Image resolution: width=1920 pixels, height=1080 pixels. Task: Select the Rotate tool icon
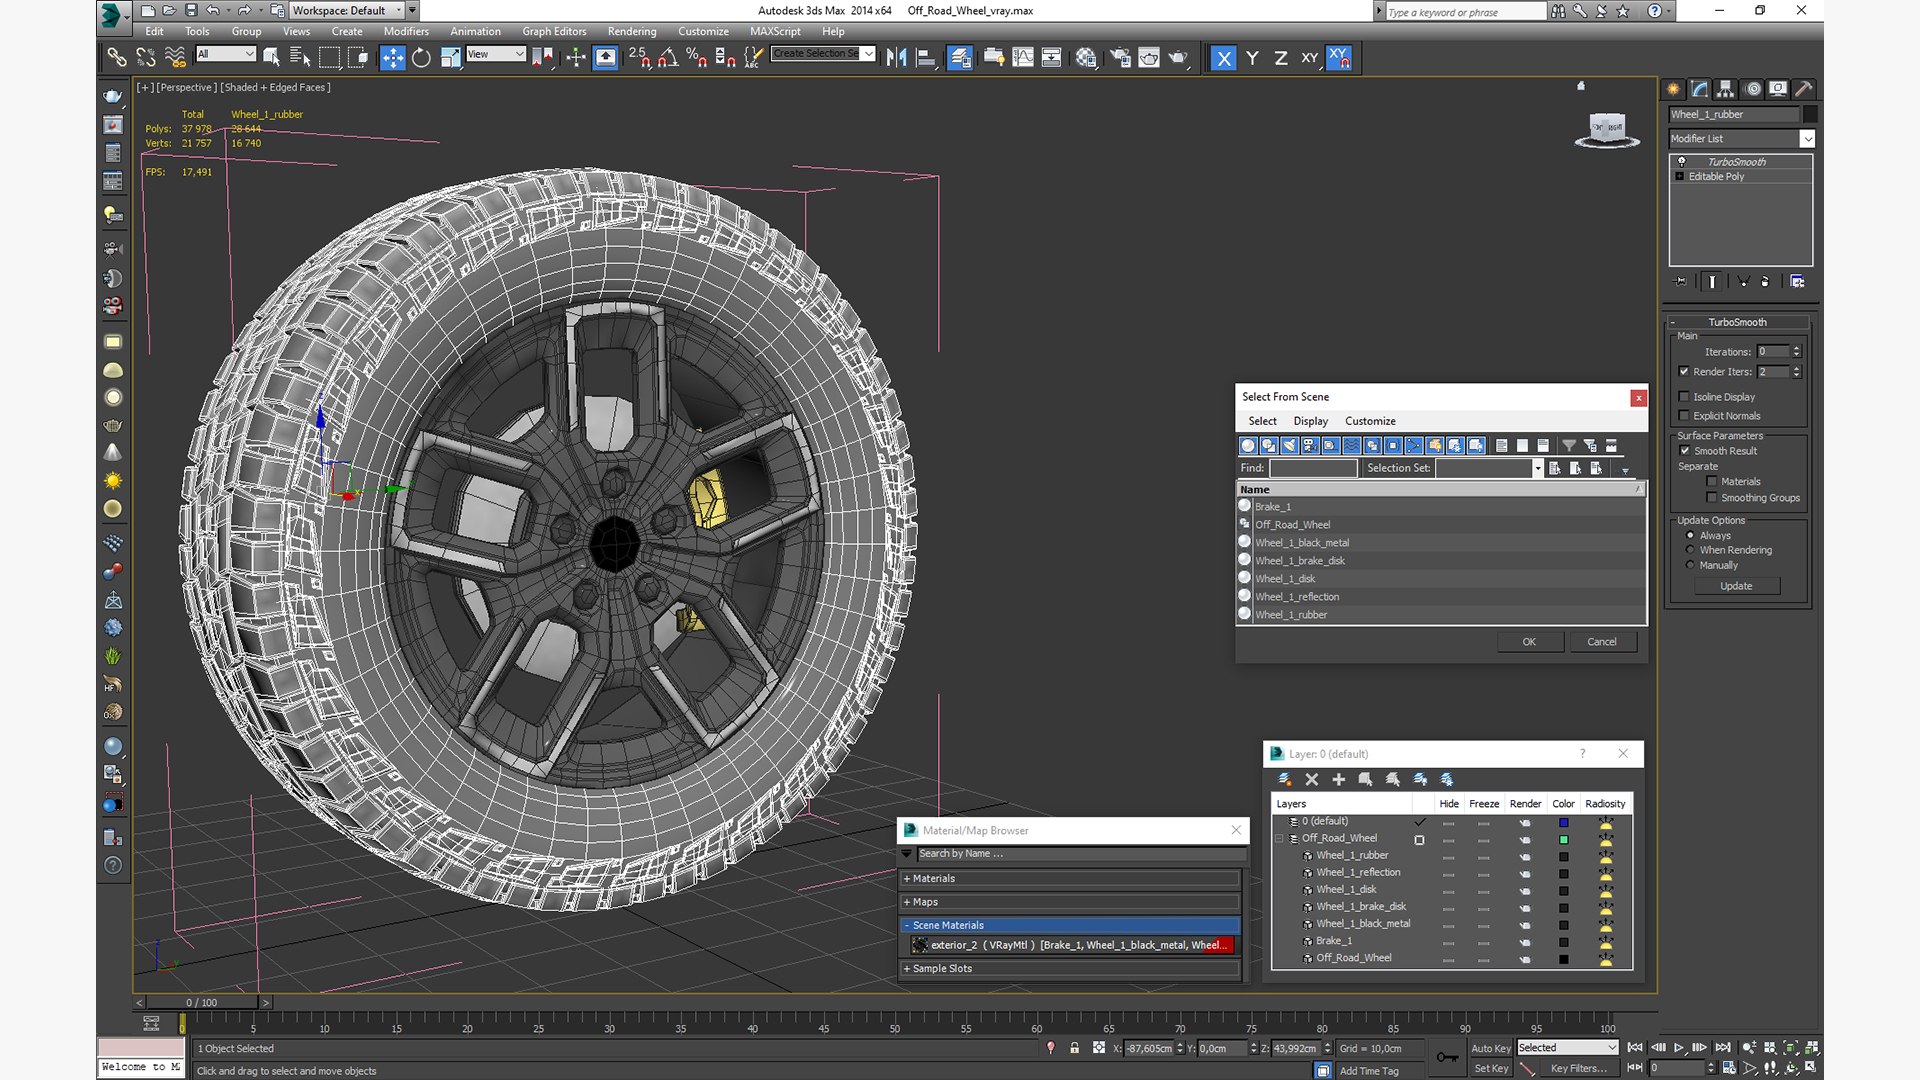coord(422,58)
